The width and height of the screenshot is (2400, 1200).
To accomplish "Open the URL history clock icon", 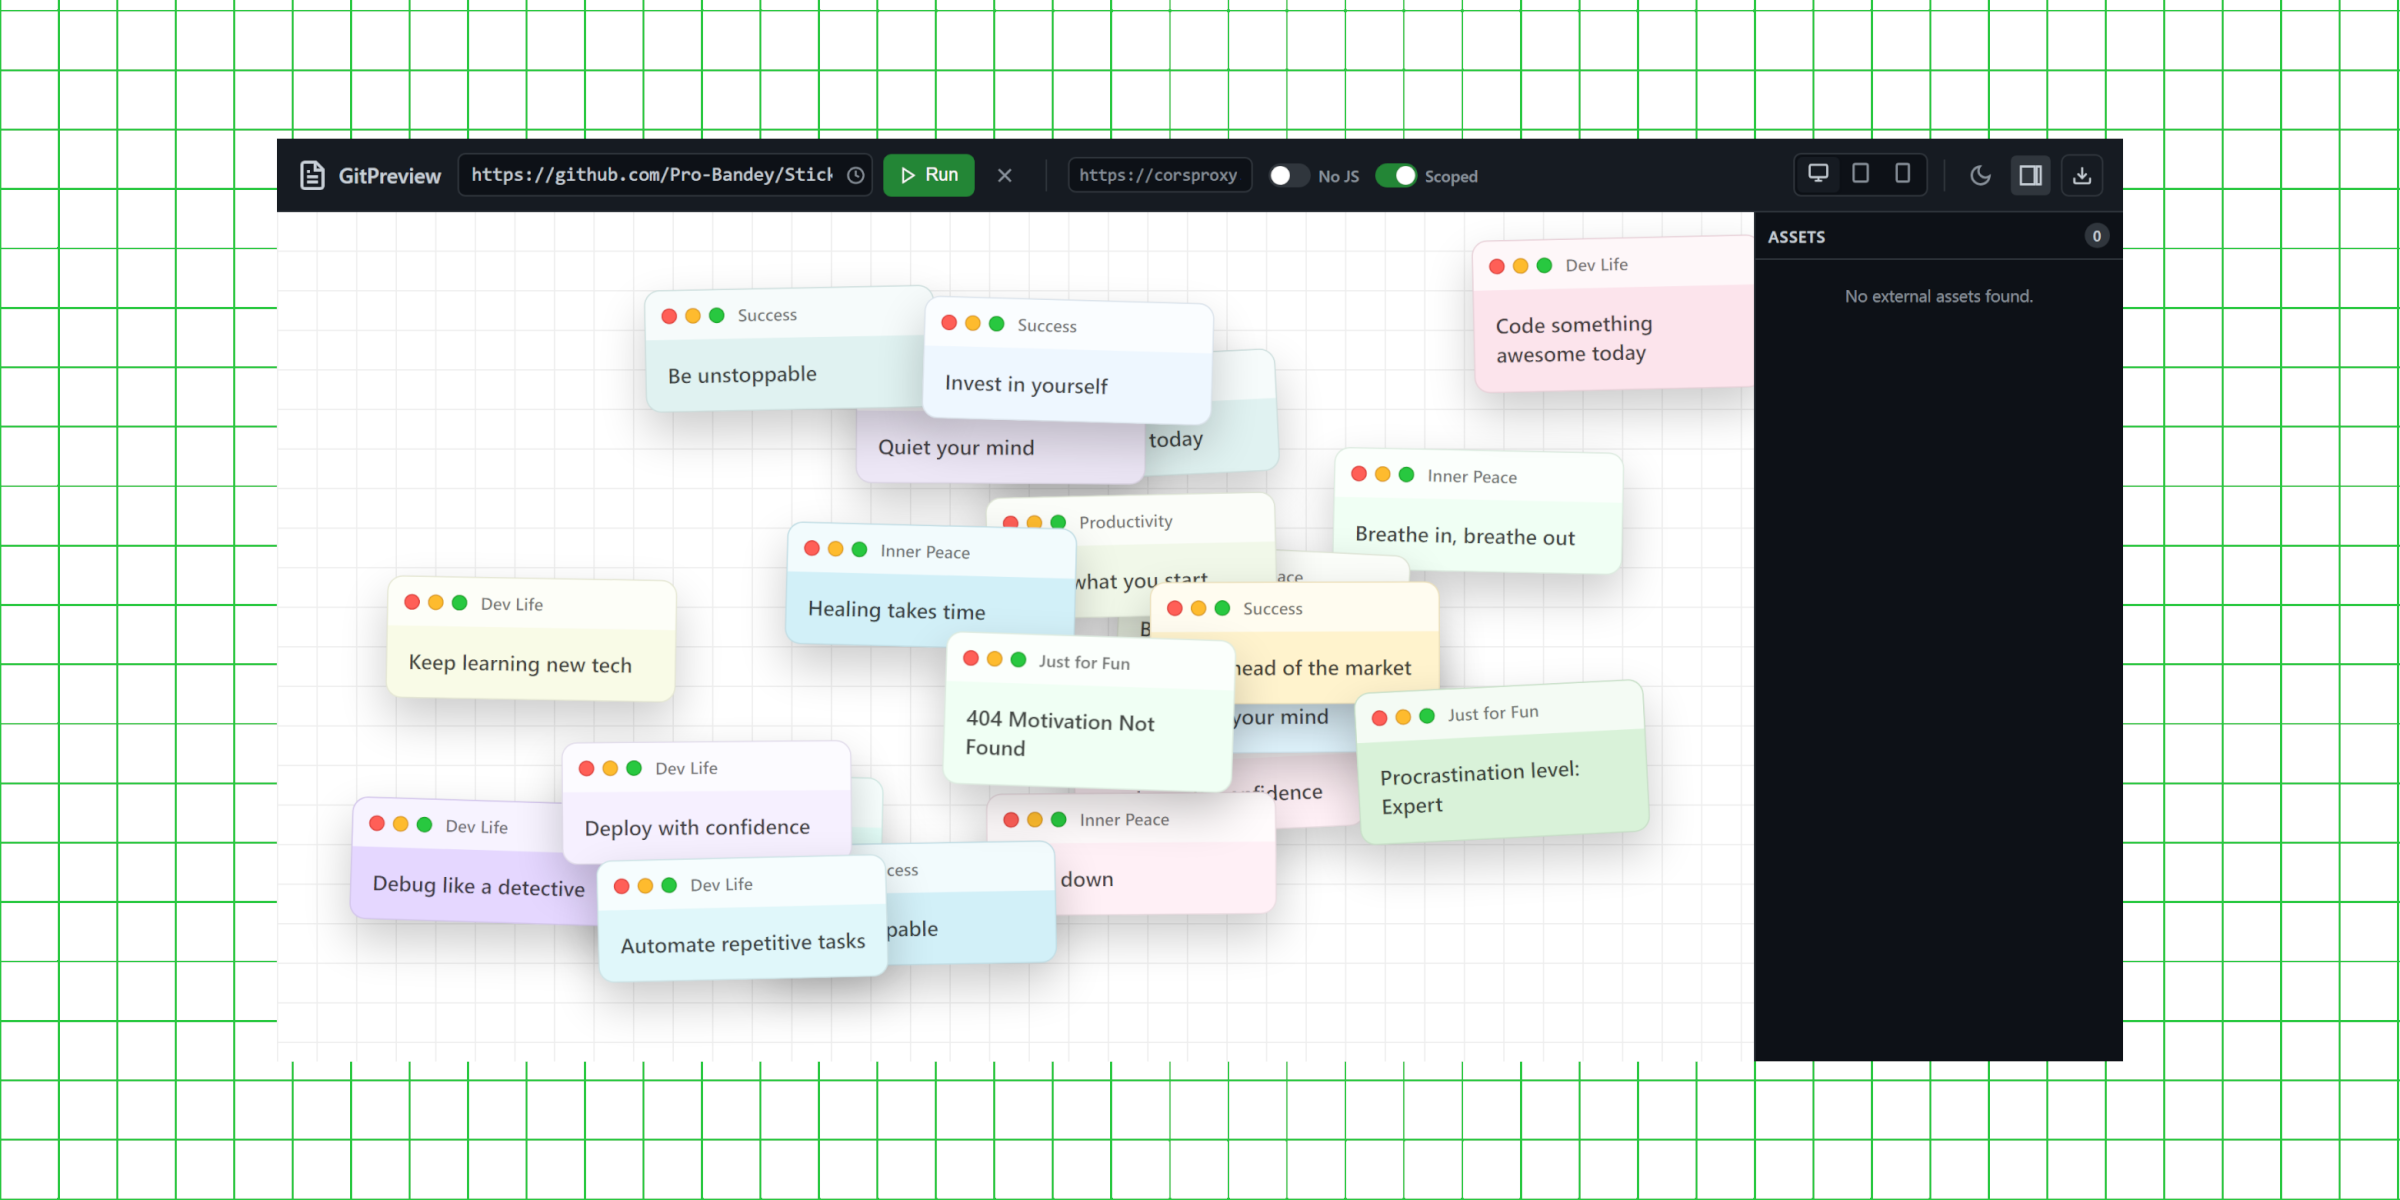I will (x=856, y=176).
